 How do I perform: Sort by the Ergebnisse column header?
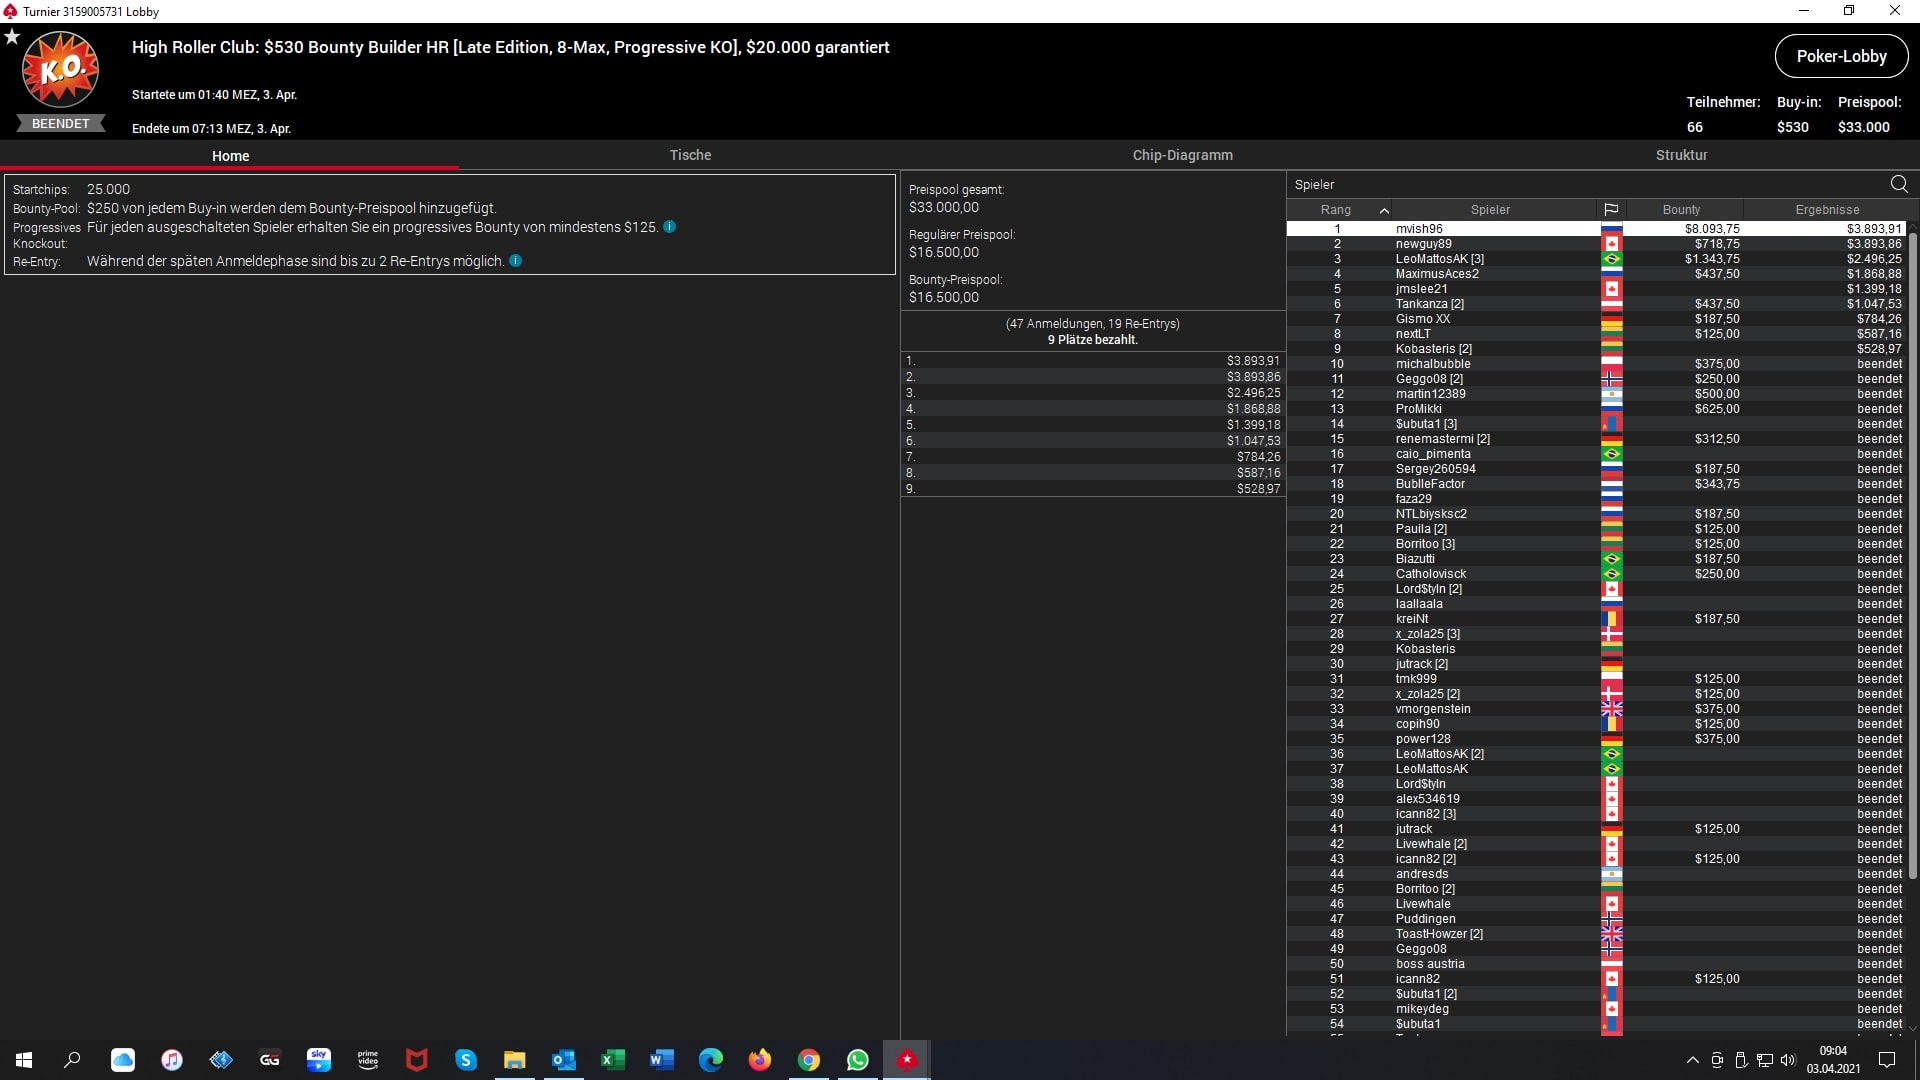(x=1826, y=210)
